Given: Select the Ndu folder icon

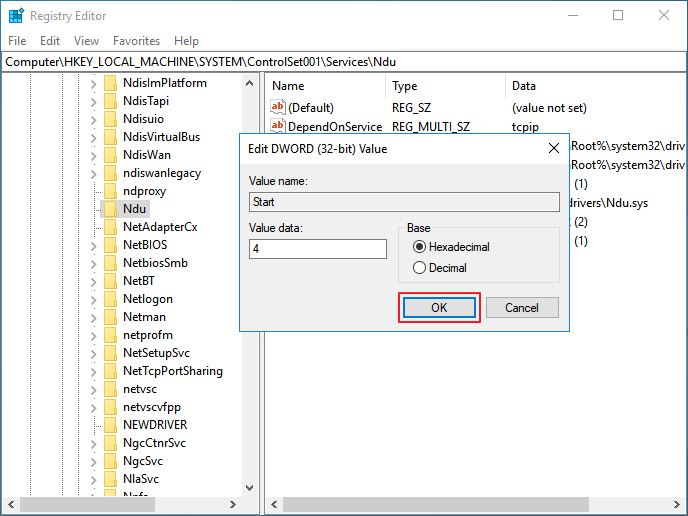Looking at the screenshot, I should (111, 209).
